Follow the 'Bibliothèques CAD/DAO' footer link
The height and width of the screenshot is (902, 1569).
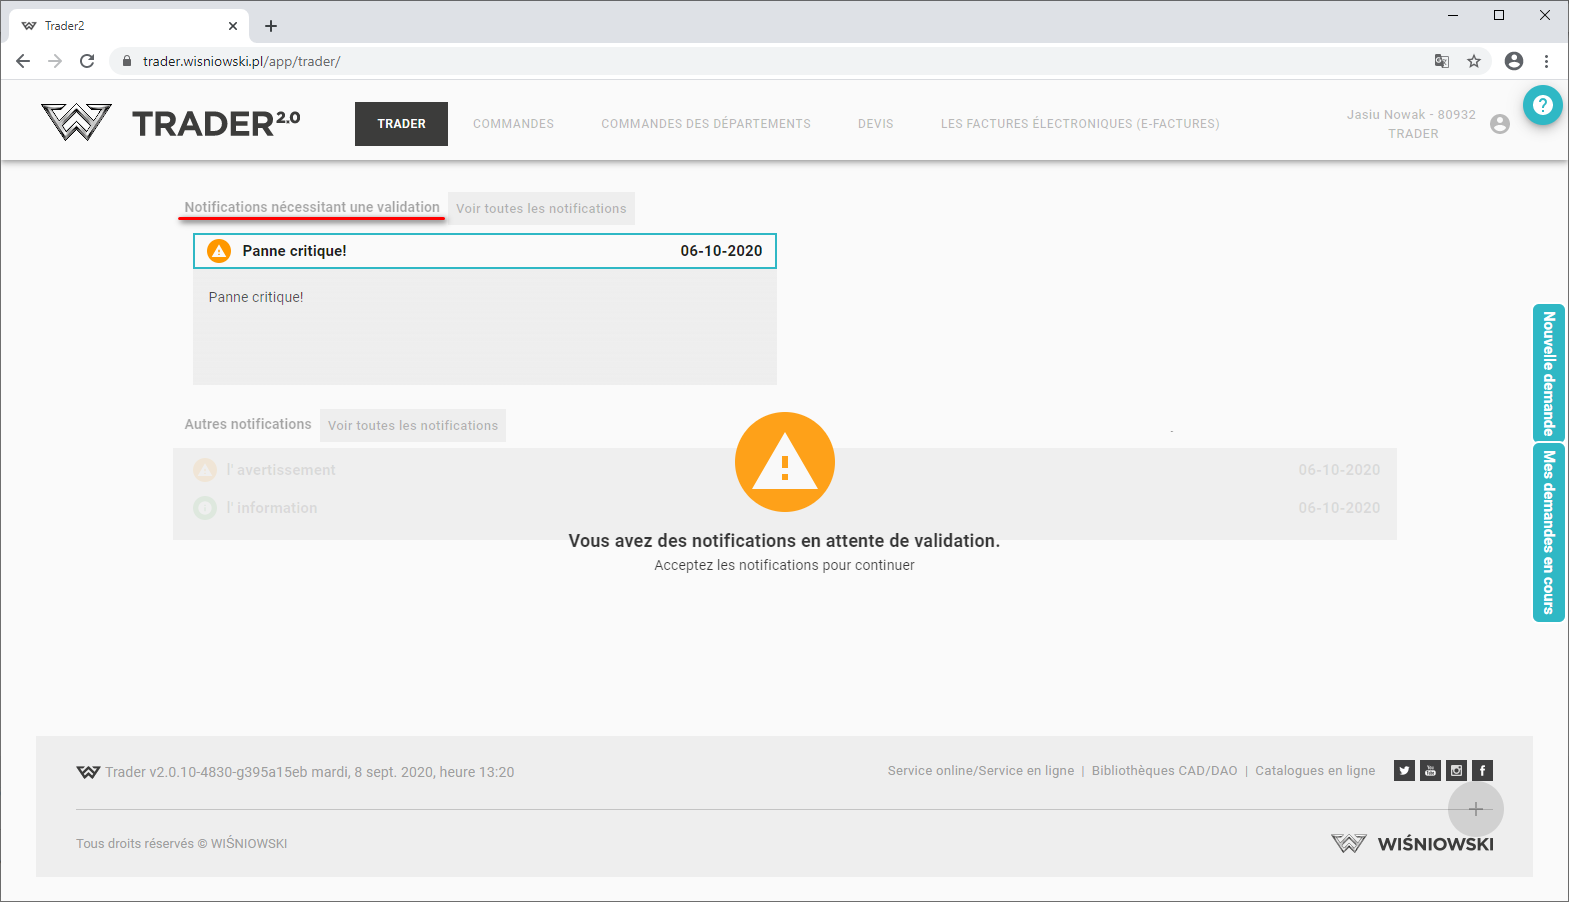[1164, 771]
